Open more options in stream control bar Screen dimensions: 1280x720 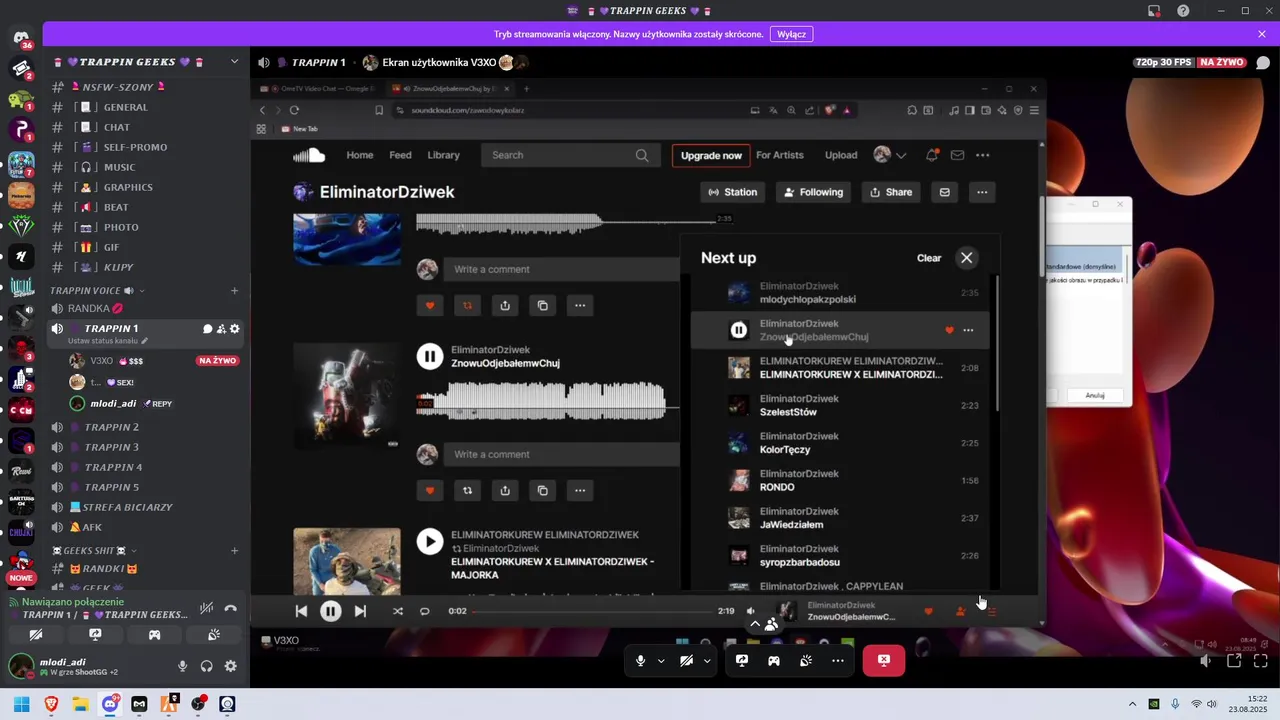(x=838, y=661)
